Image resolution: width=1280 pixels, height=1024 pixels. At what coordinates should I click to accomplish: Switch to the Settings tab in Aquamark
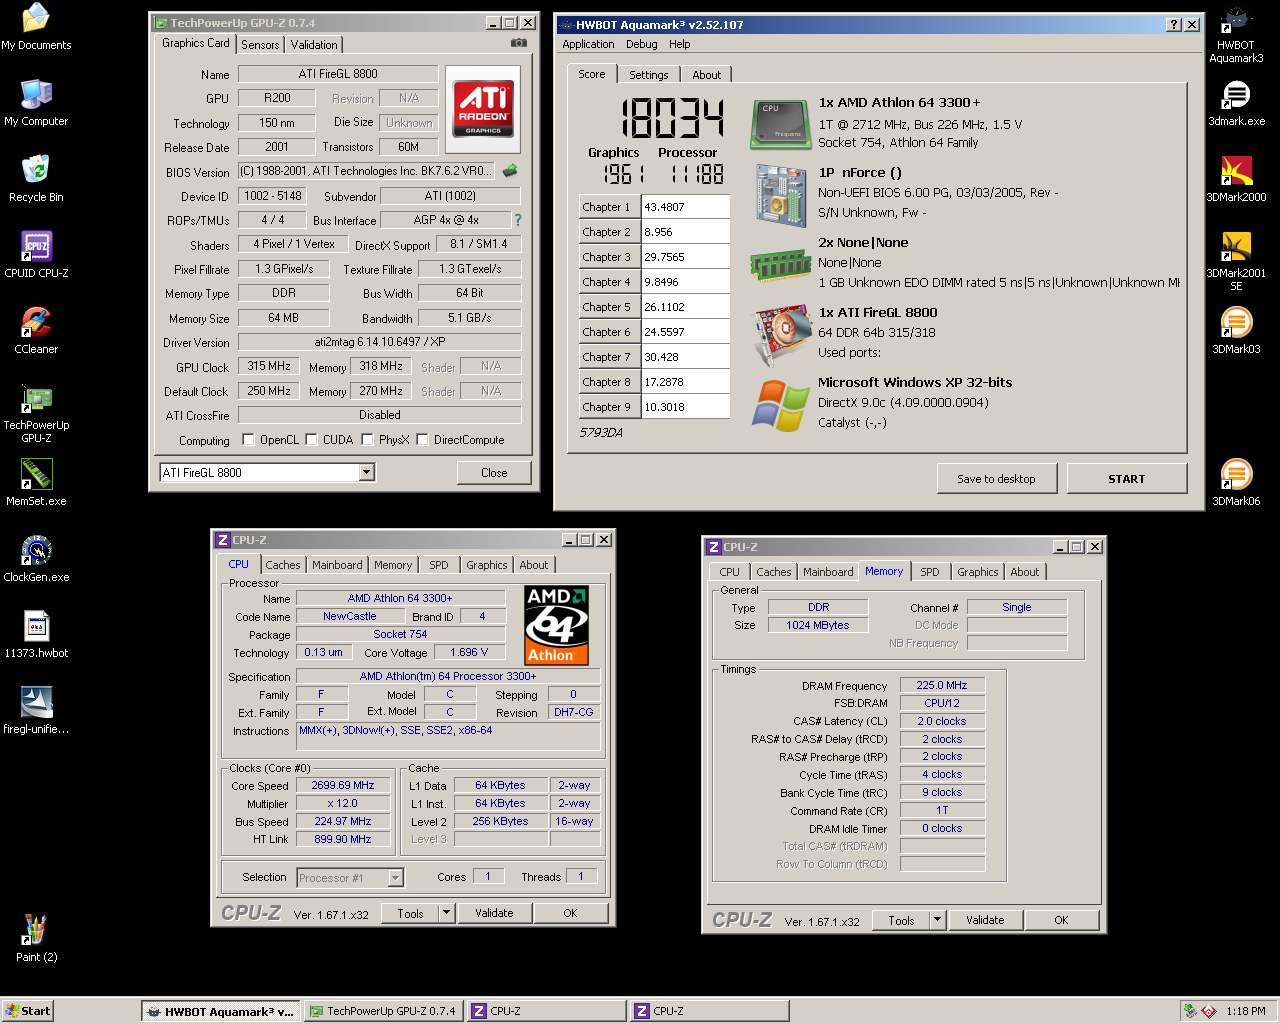click(x=648, y=75)
